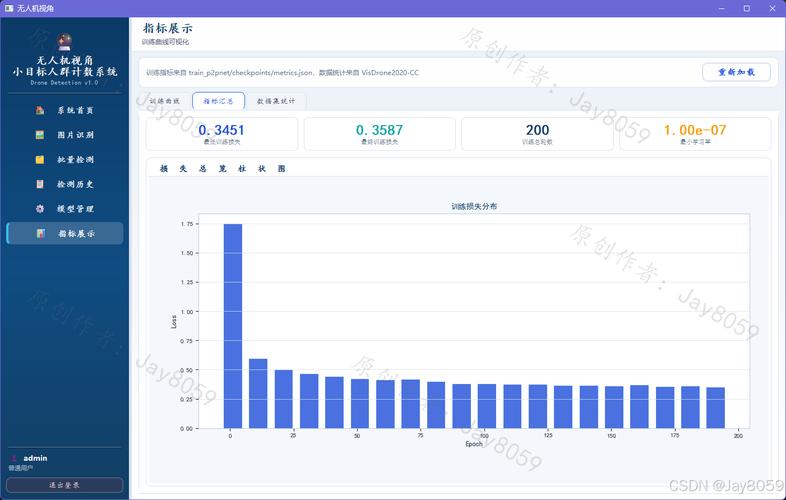786x500 pixels.
Task: Click the 训练曲线可视化 subtitle
Action: pyautogui.click(x=165, y=42)
